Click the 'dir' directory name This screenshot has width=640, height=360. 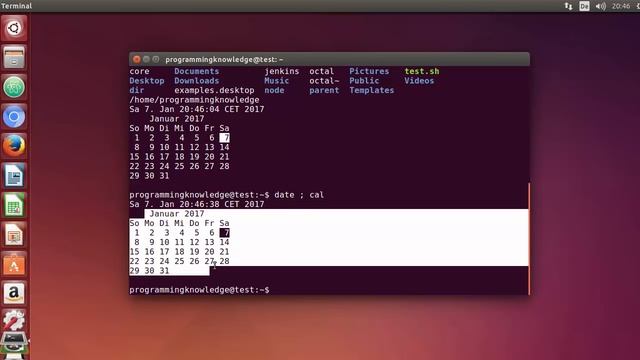coord(137,90)
